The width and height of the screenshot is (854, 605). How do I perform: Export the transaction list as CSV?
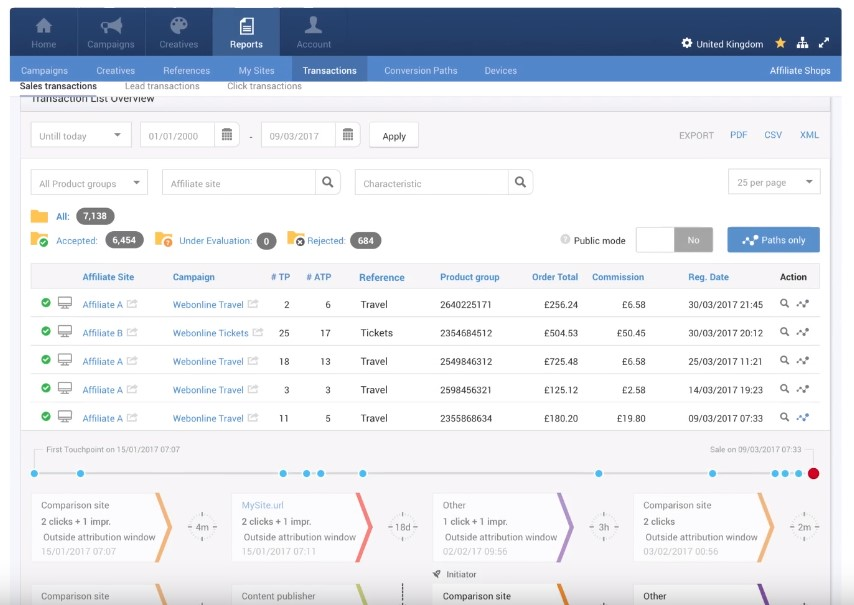[x=773, y=134]
